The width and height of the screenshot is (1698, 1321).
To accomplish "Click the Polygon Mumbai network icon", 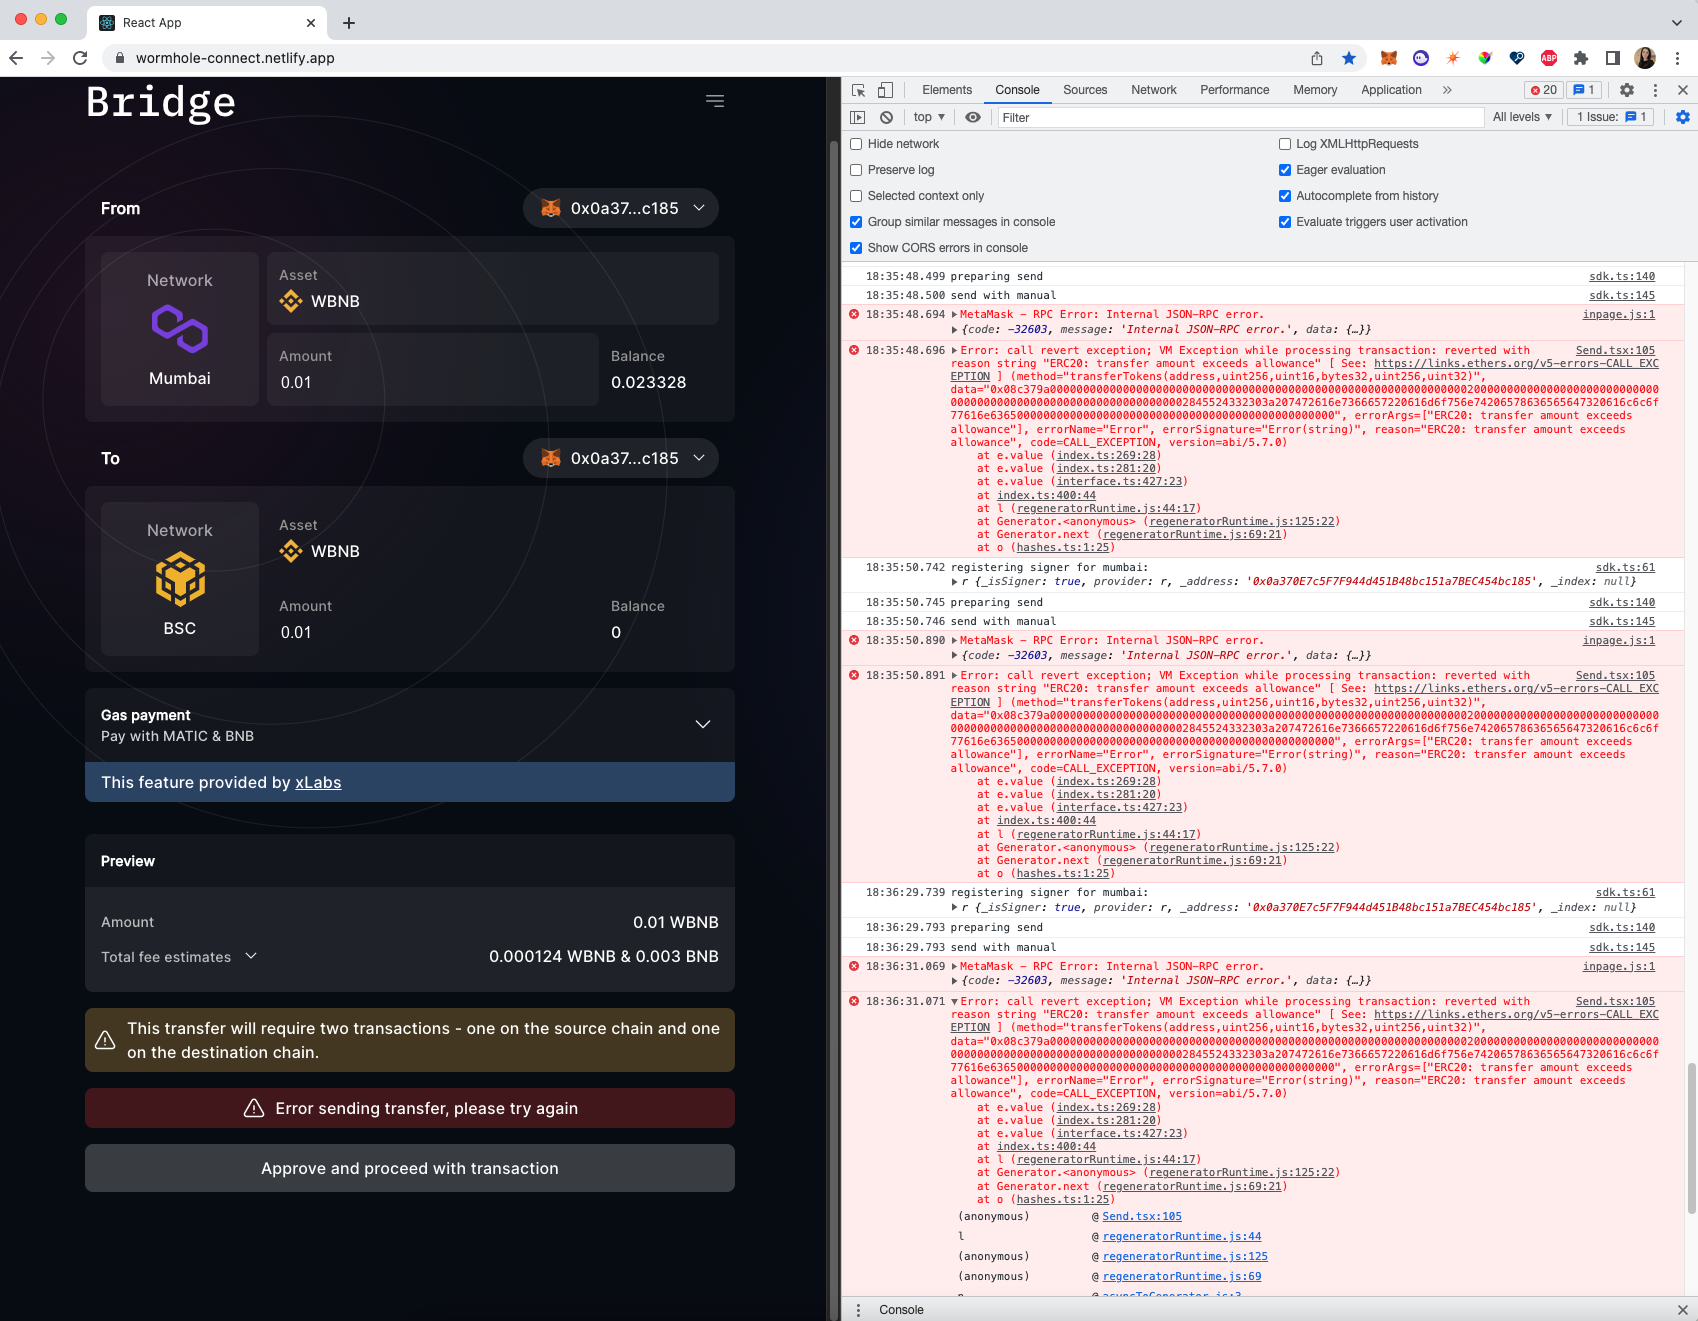I will tap(179, 330).
